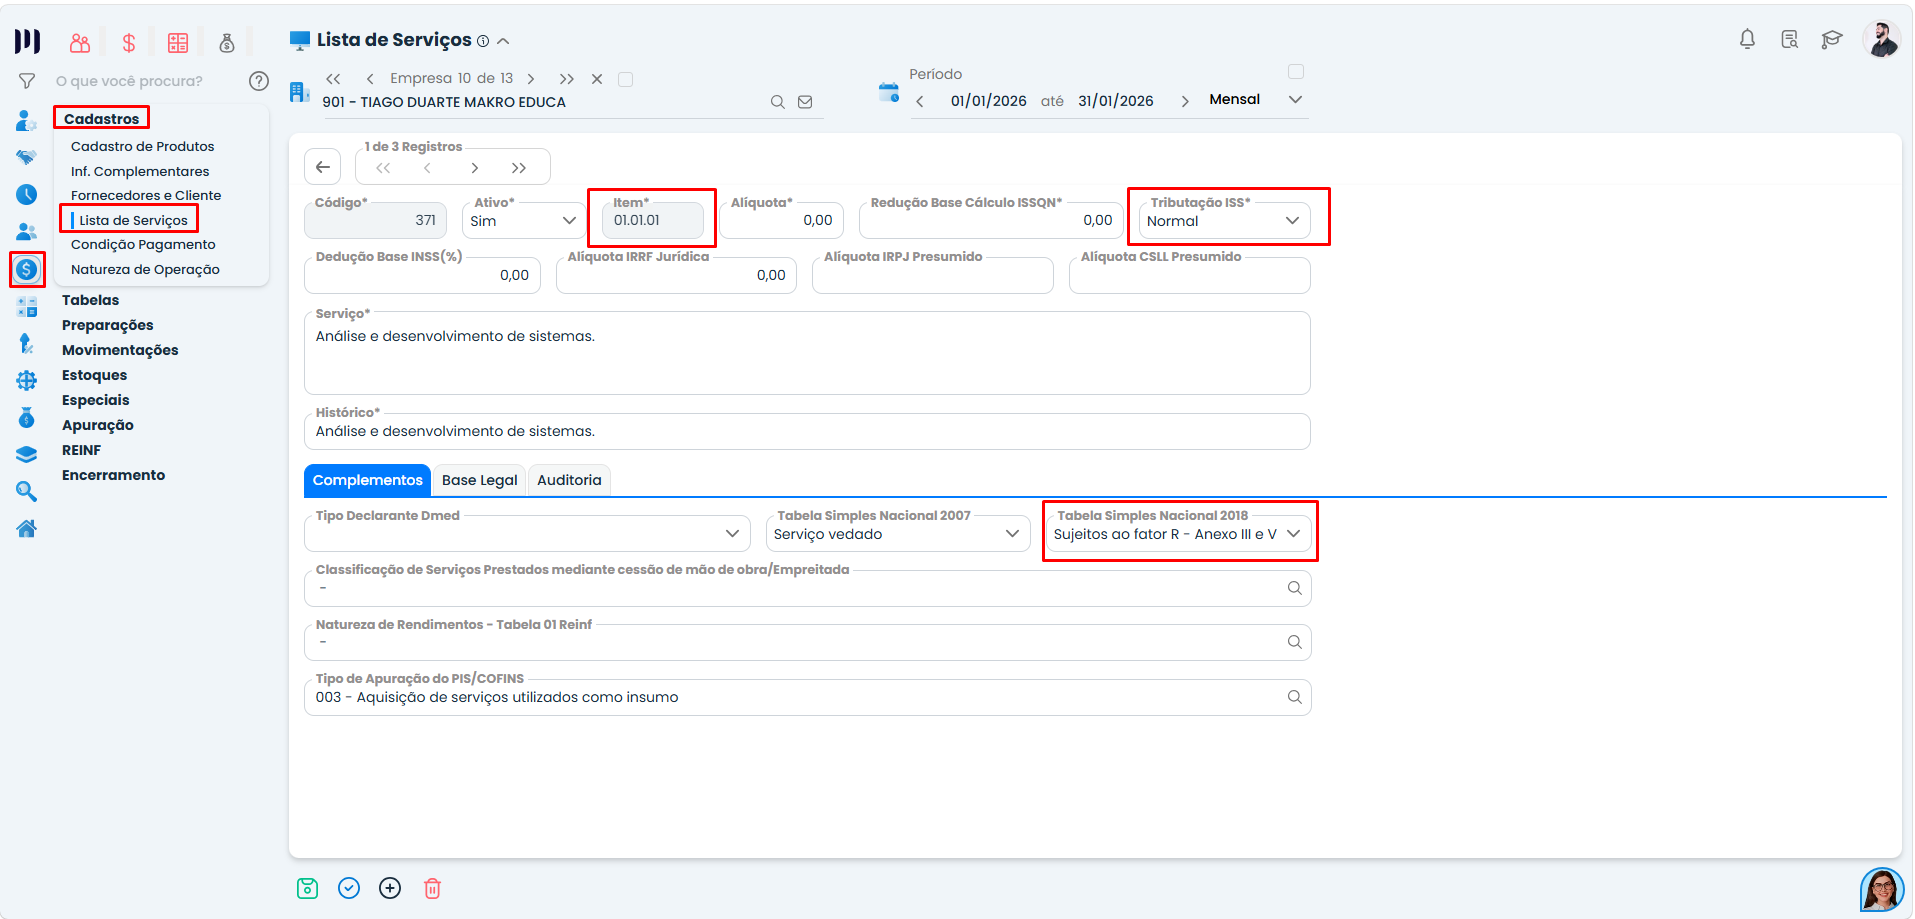The width and height of the screenshot is (1915, 919).
Task: Click the help question mark icon
Action: click(x=259, y=81)
